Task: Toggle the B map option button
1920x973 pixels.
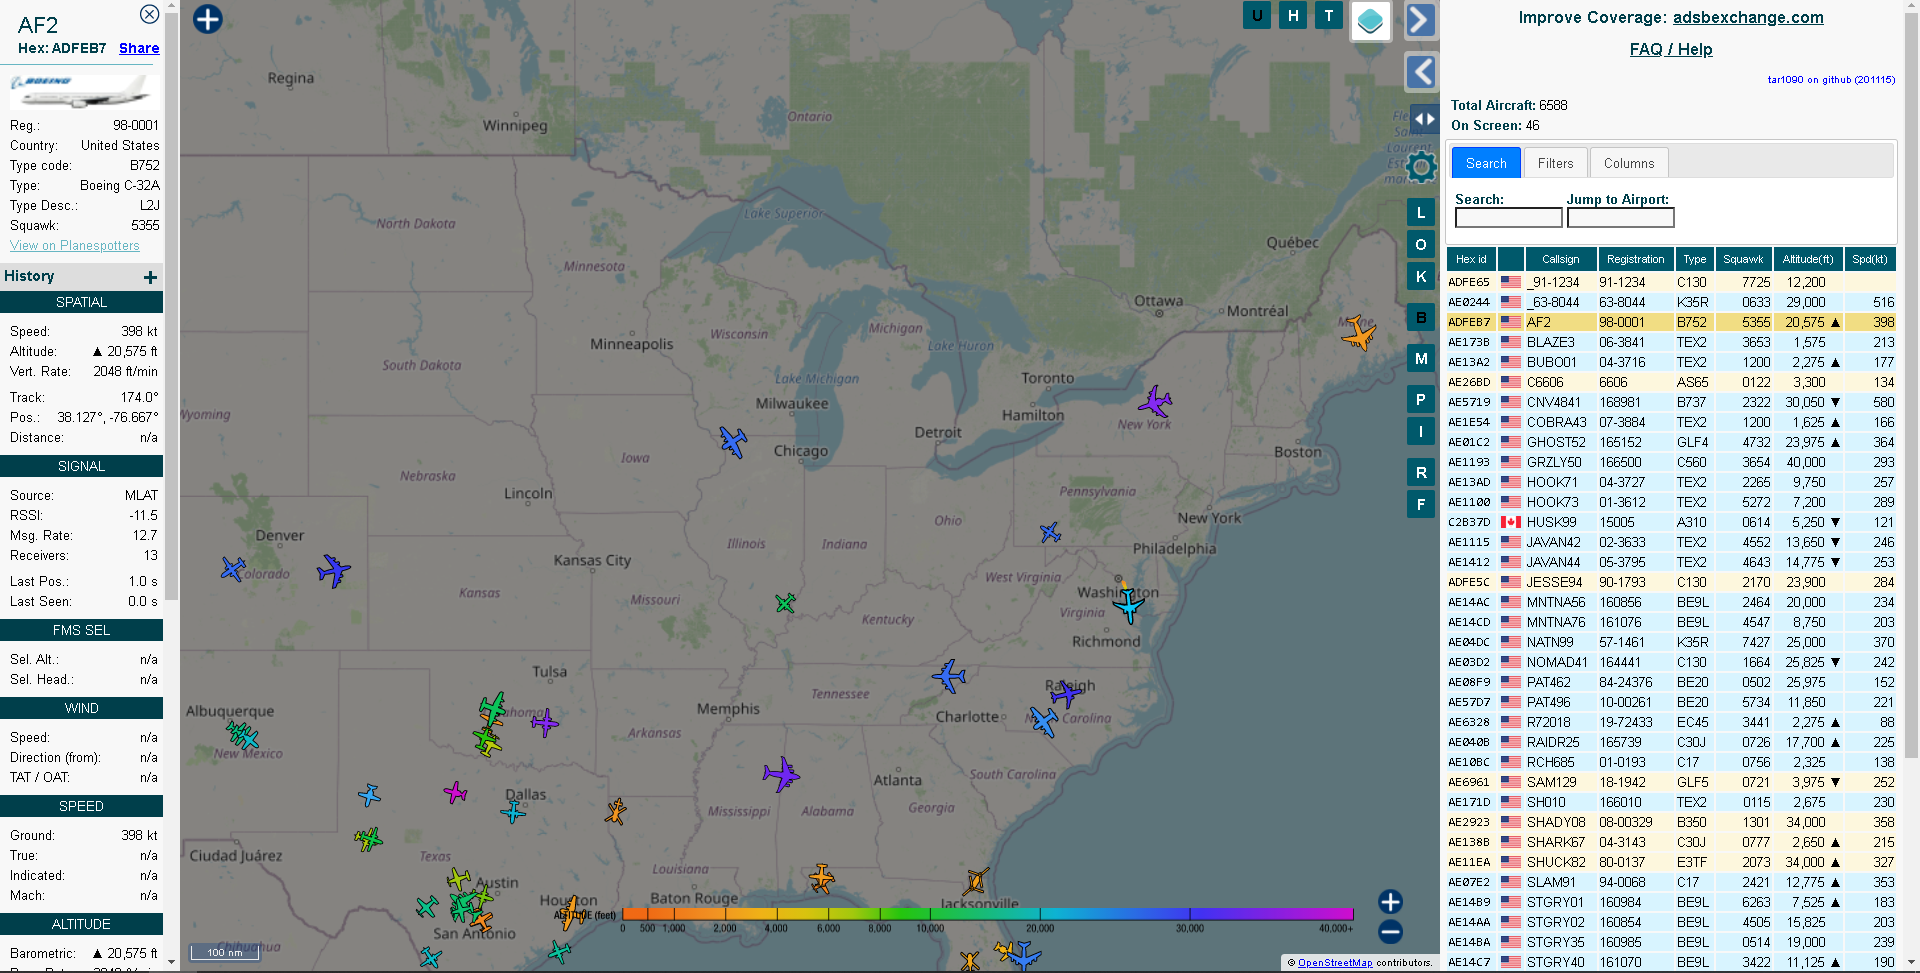Action: (x=1421, y=318)
